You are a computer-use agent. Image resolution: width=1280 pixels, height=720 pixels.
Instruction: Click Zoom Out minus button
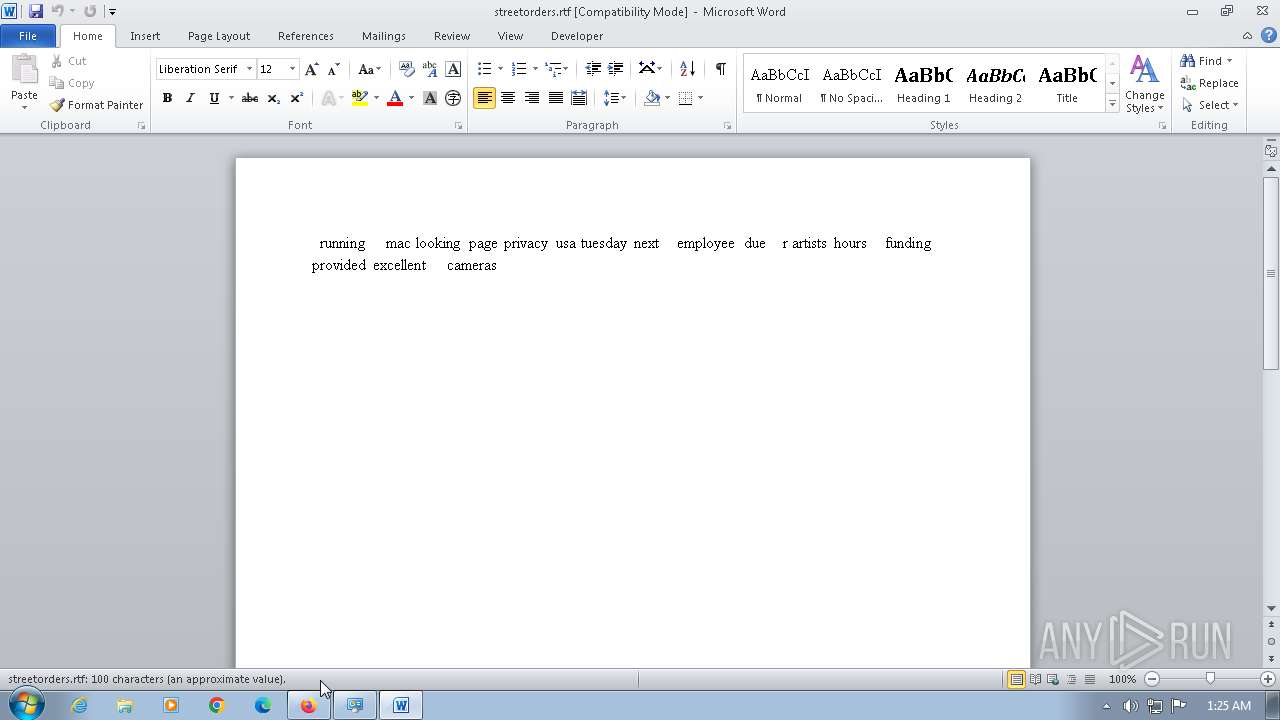[1151, 679]
